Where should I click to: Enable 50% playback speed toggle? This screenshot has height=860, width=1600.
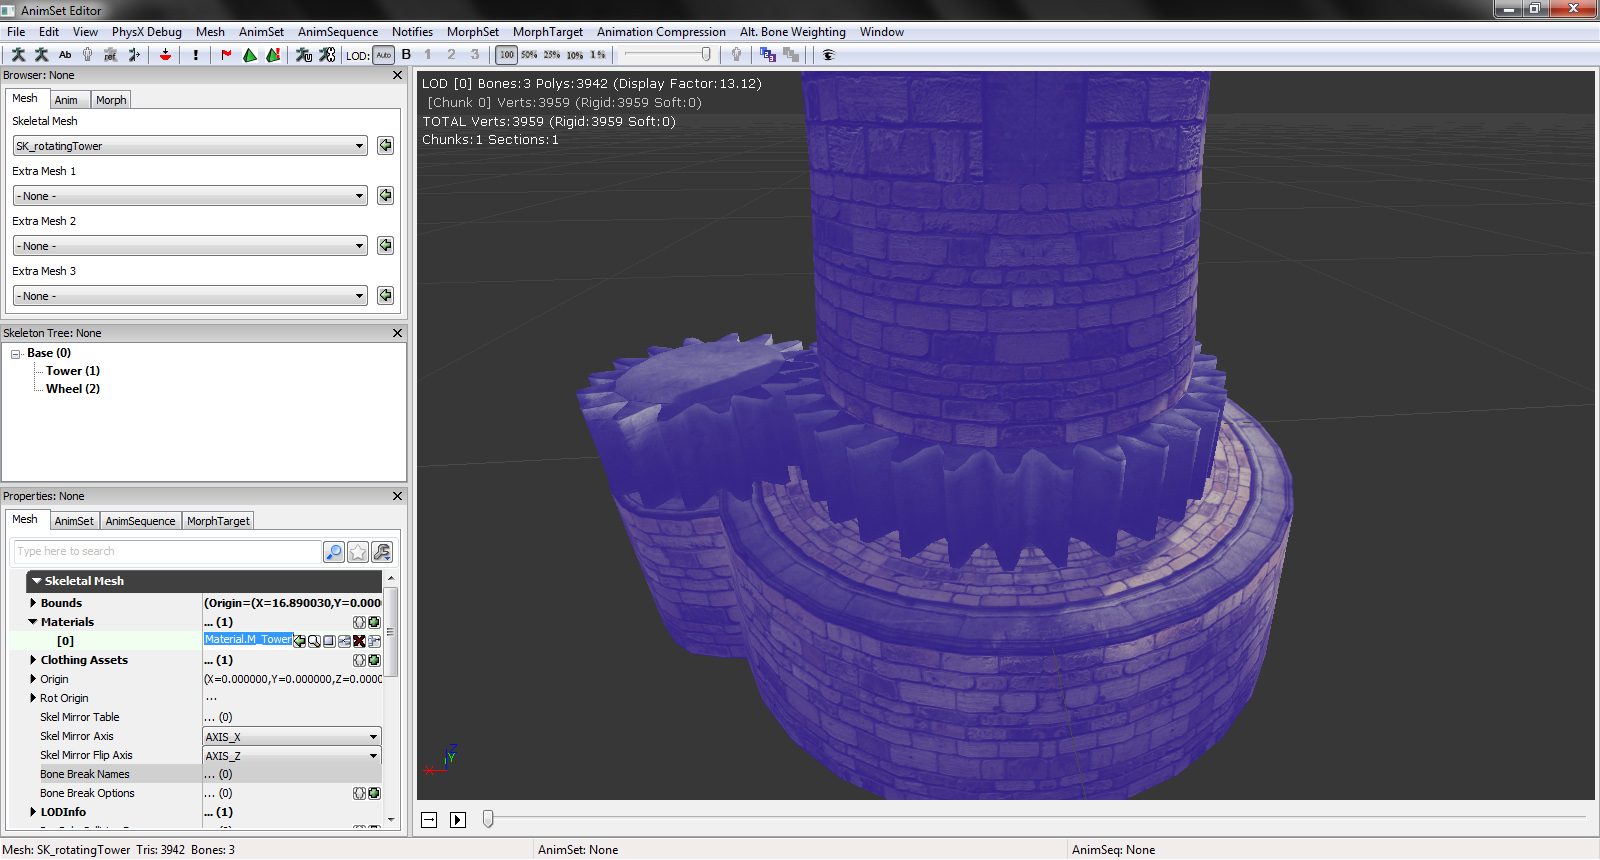pyautogui.click(x=529, y=55)
